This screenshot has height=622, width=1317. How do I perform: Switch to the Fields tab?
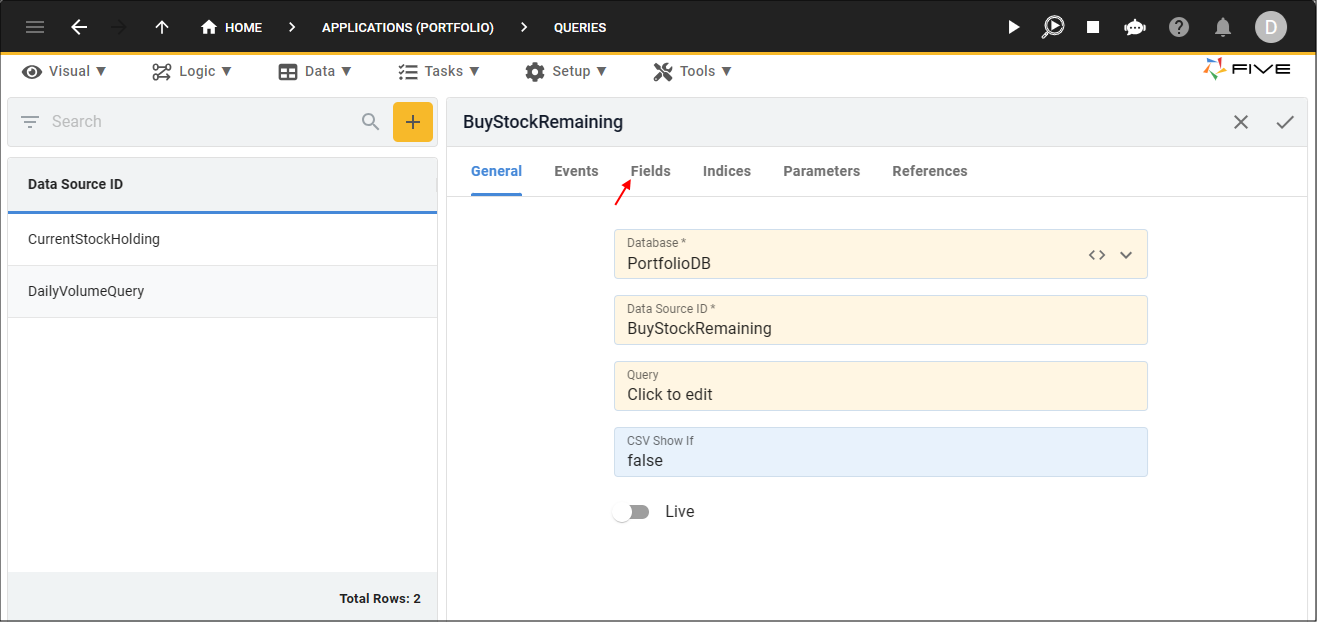tap(651, 171)
